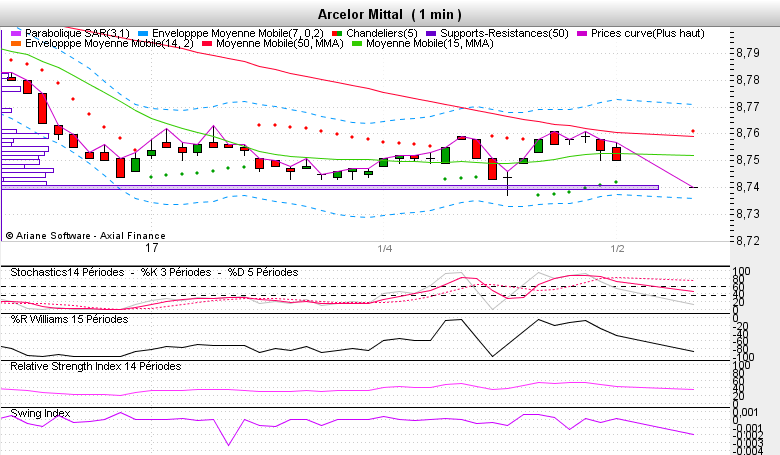Select the 'Moyenne Mobile(50, MMA)' legend label
Screen dimensions: 780x455
coord(280,43)
